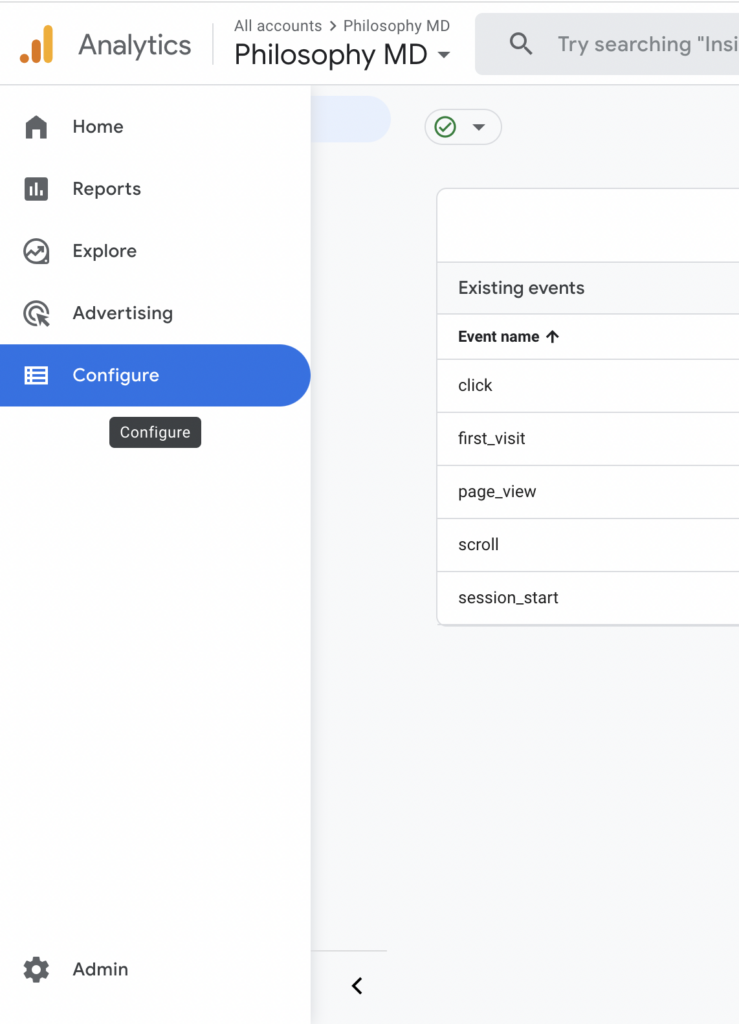
Task: Sort by Event name ascending arrow
Action: point(552,336)
